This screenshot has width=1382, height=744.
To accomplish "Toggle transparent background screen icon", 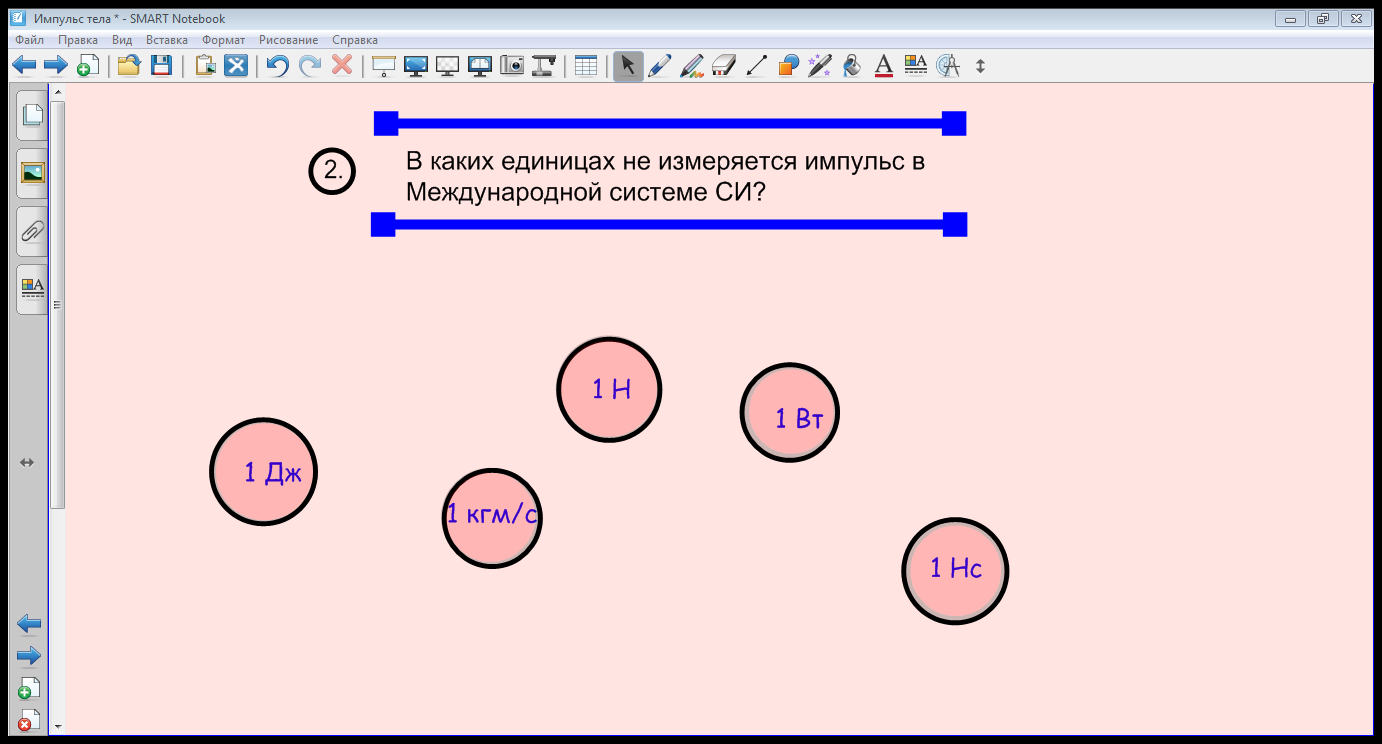I will coord(448,66).
